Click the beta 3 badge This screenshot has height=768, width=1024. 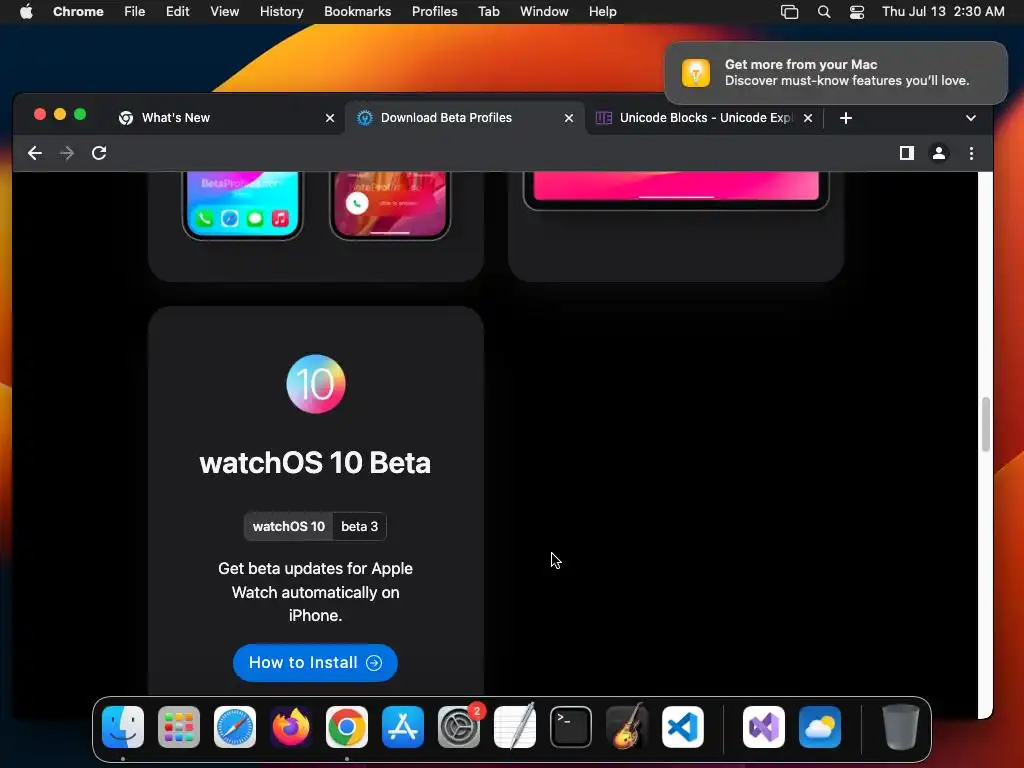359,526
